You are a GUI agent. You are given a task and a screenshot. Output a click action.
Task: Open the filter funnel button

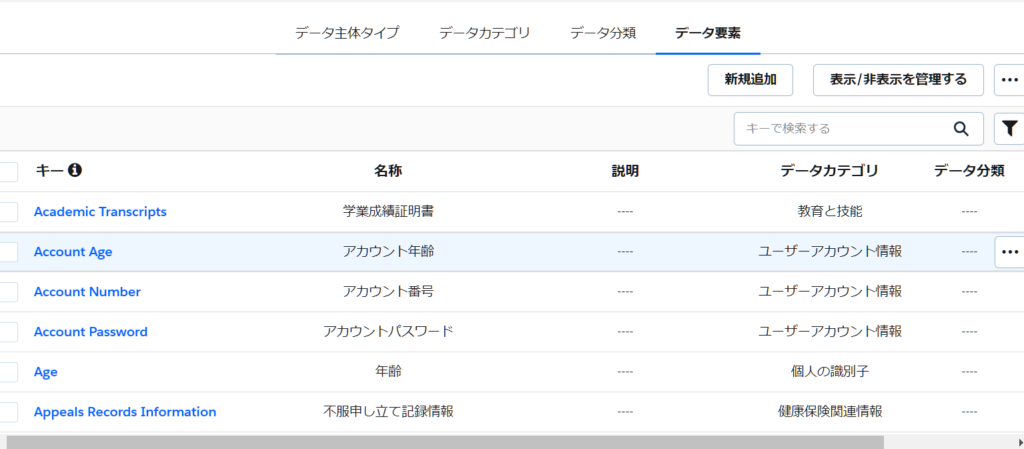pos(1010,129)
